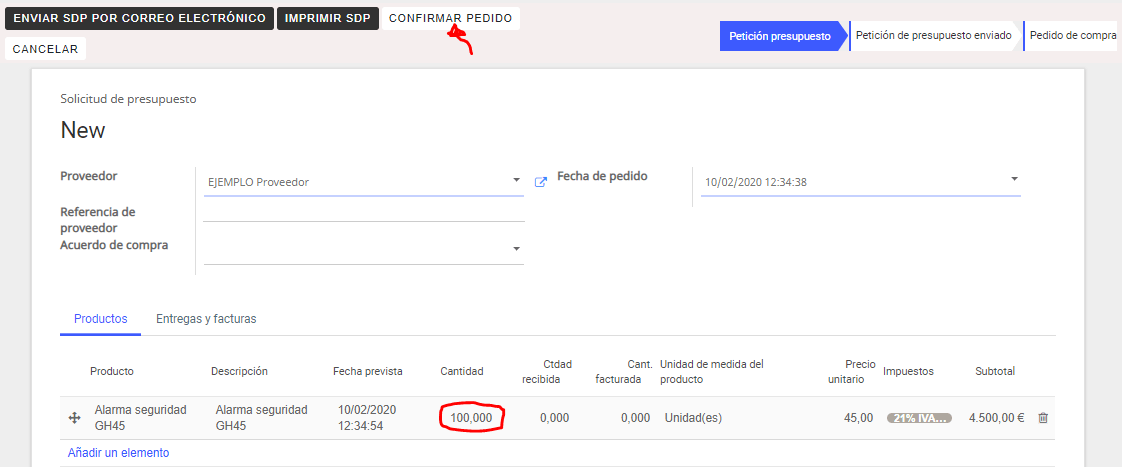The height and width of the screenshot is (467, 1122).
Task: Click the Descripción cell Alarma seguridad GH45
Action: 261,418
